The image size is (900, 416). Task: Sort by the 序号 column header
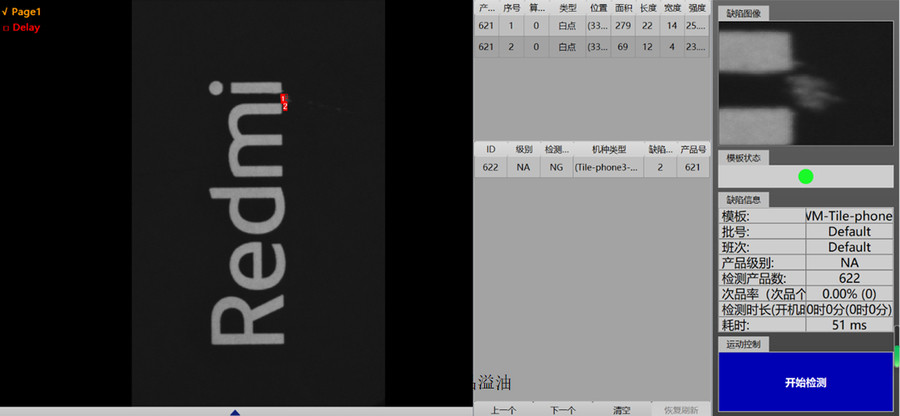click(x=511, y=8)
